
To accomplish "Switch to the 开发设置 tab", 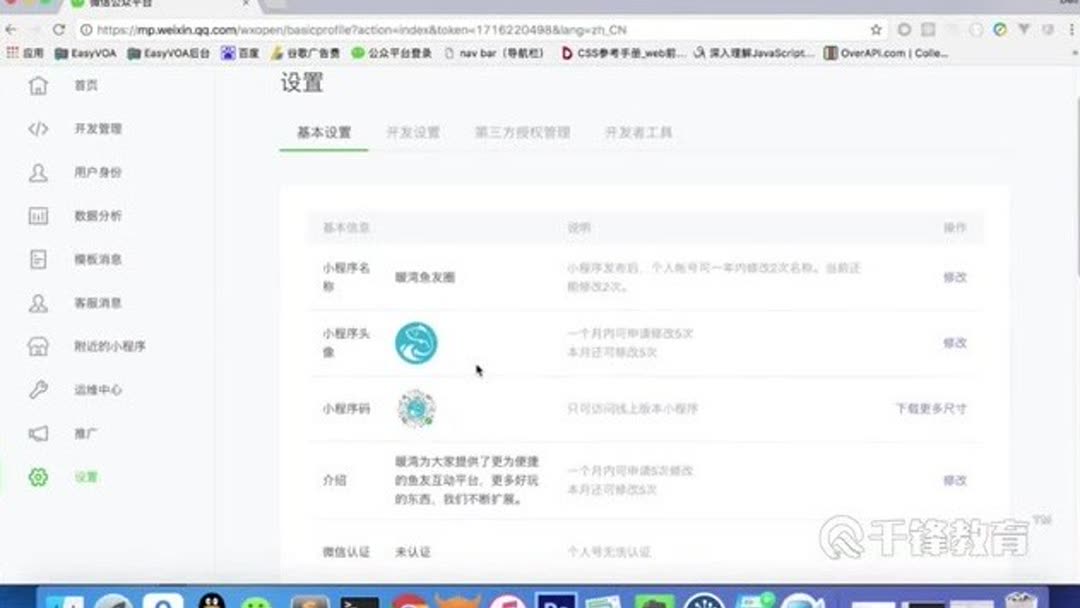I will pos(415,131).
